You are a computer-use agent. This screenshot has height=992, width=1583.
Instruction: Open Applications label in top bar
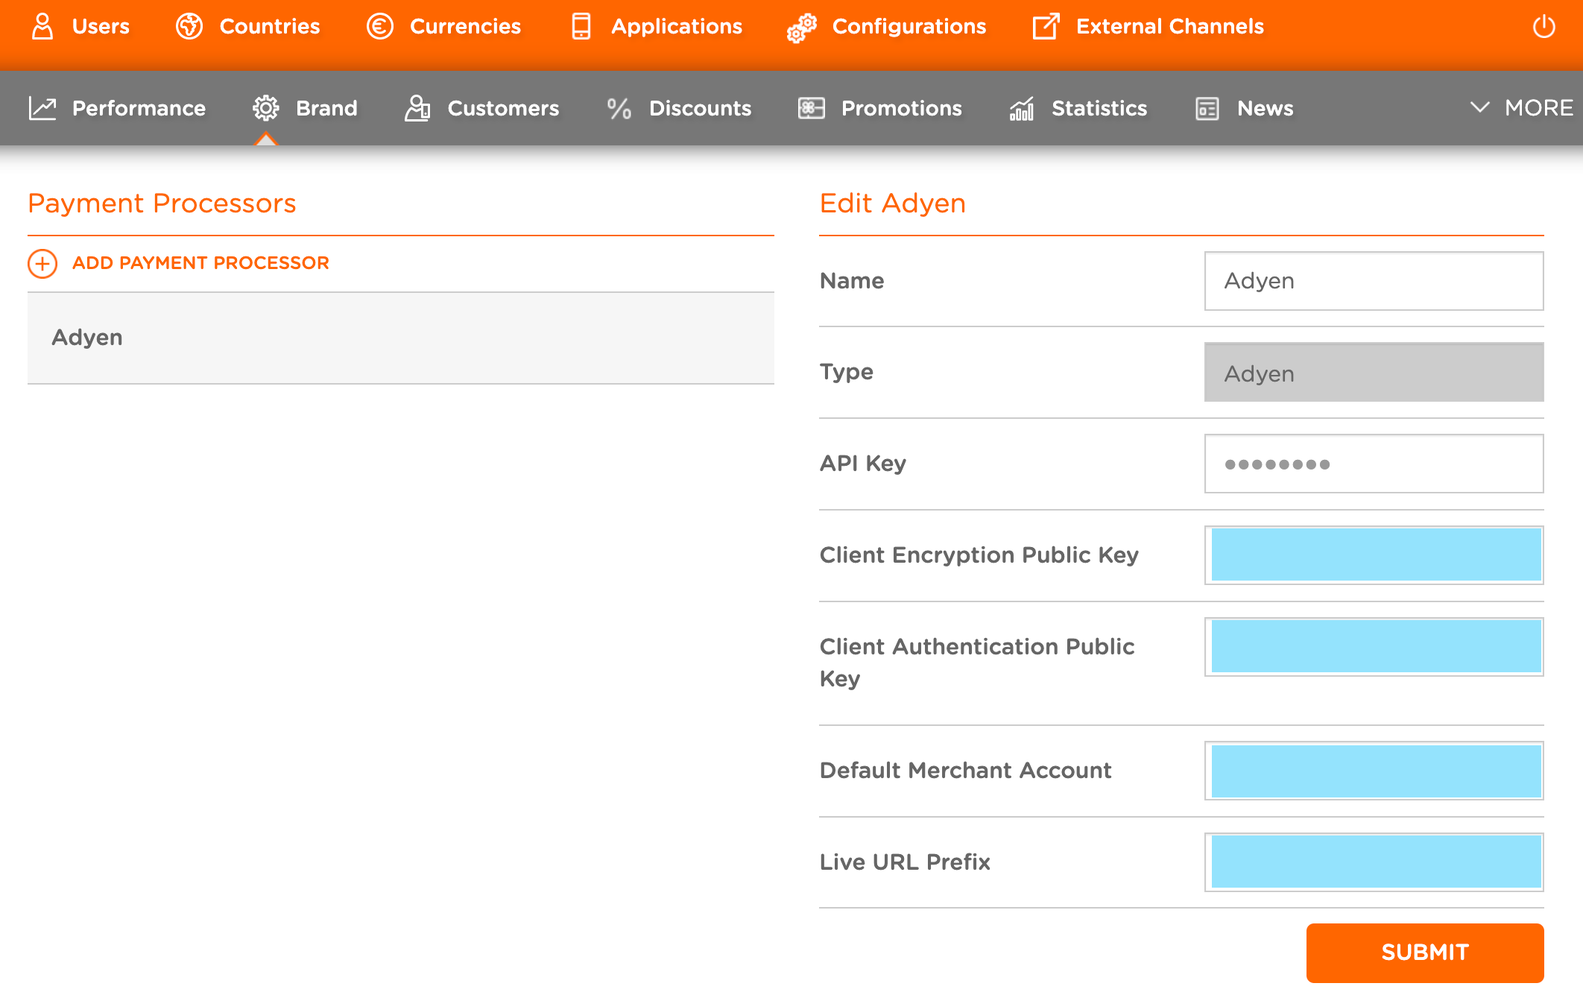pos(677,26)
